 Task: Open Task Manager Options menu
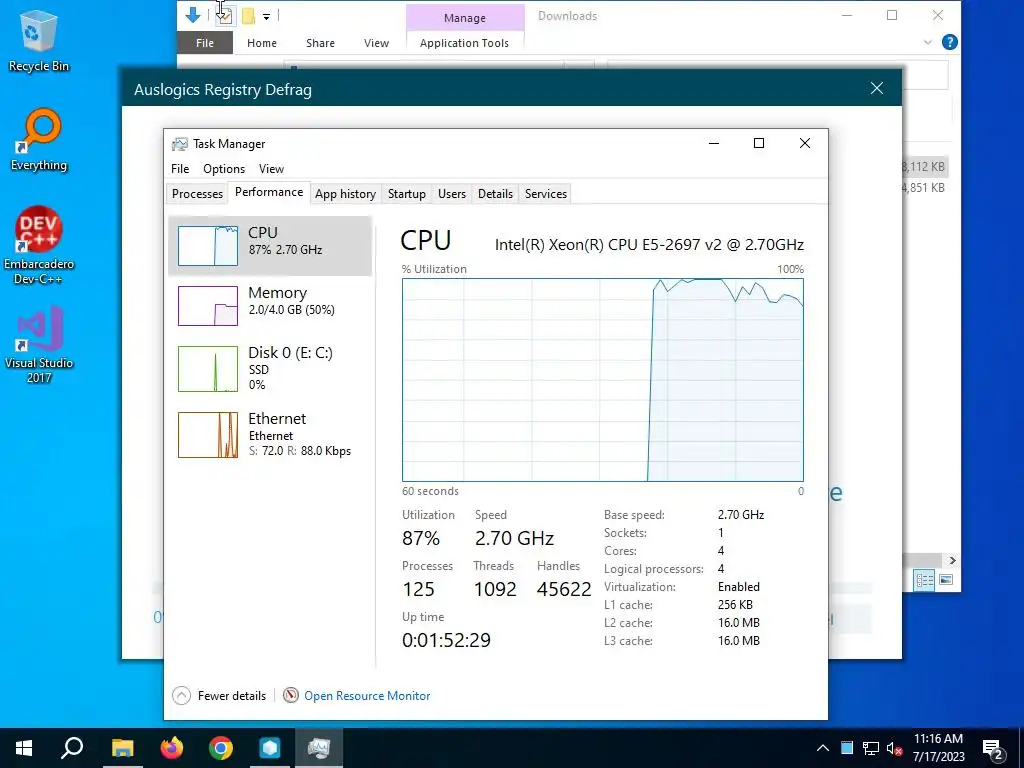click(224, 168)
